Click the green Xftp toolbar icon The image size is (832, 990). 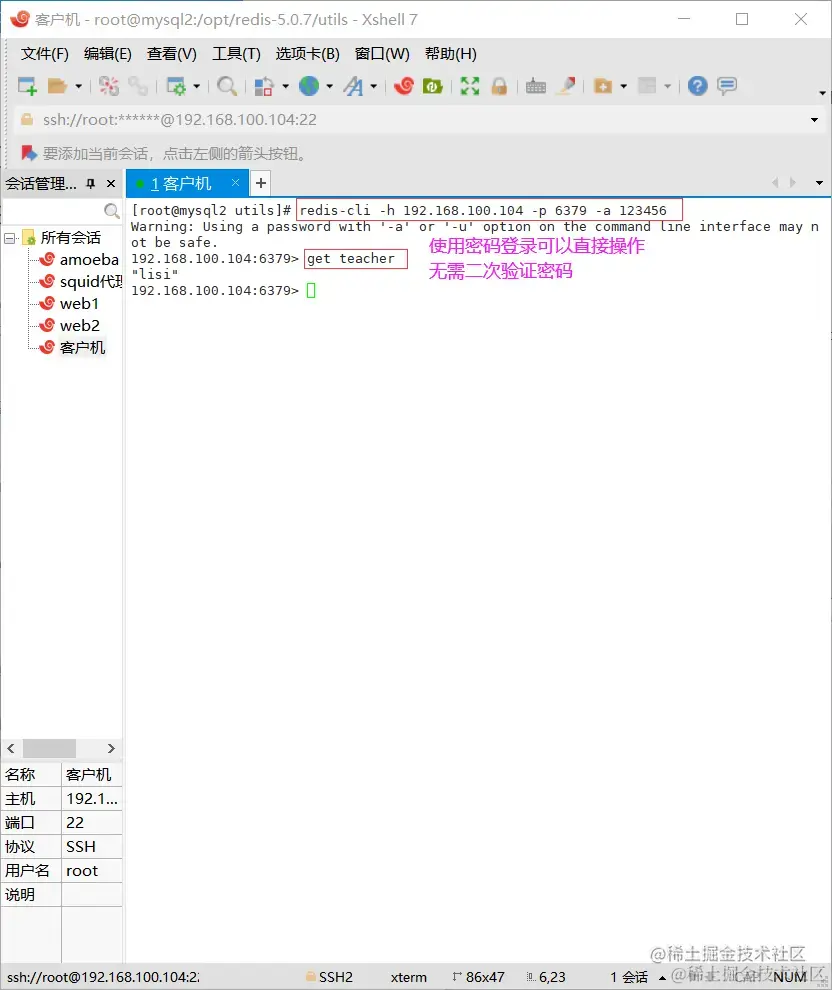tap(432, 86)
